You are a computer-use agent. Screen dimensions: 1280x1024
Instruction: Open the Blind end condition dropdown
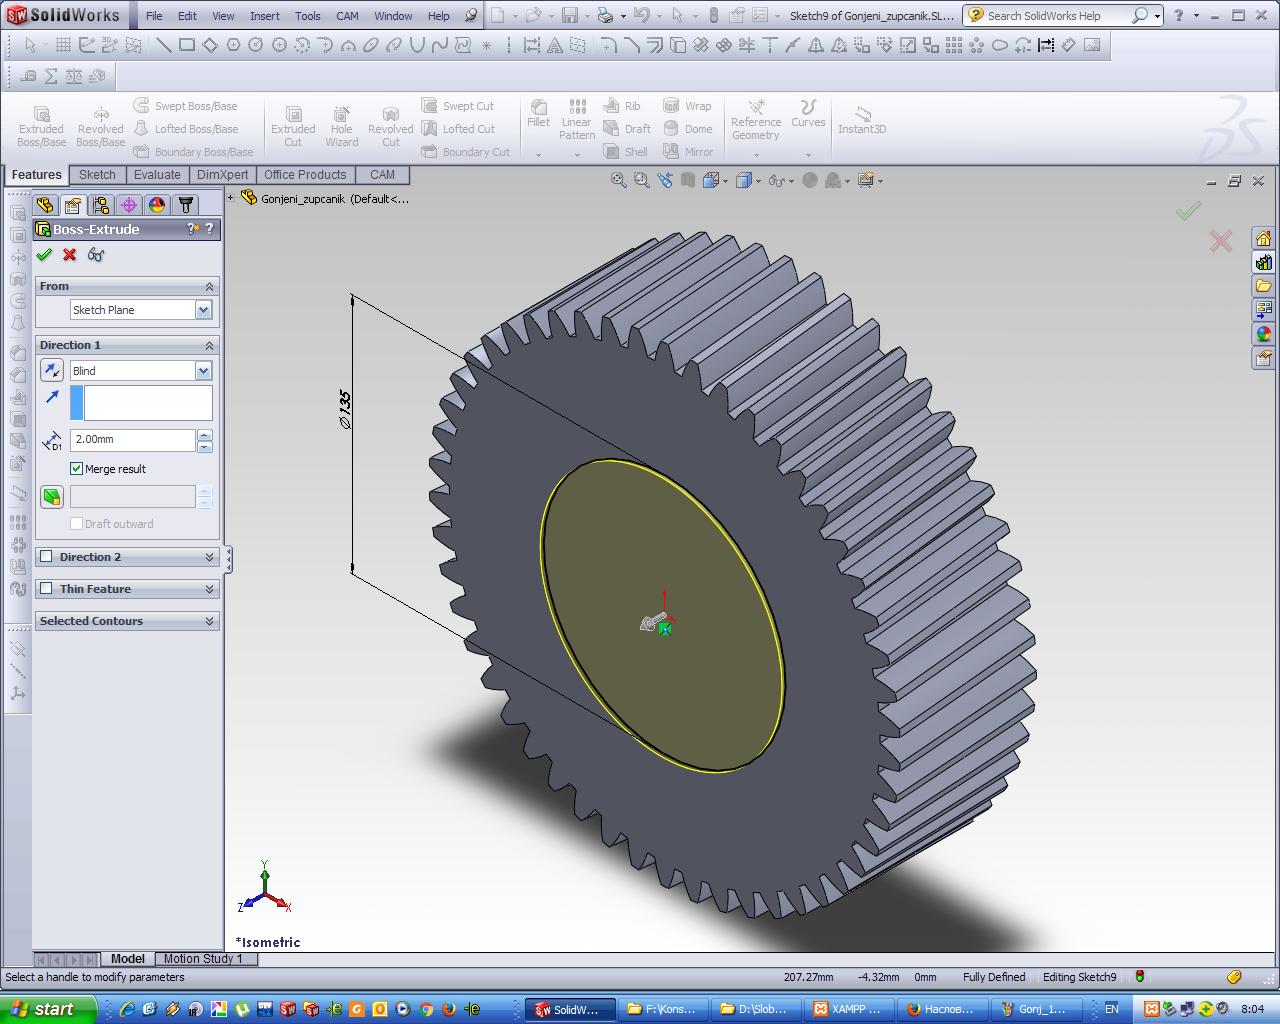(x=204, y=371)
